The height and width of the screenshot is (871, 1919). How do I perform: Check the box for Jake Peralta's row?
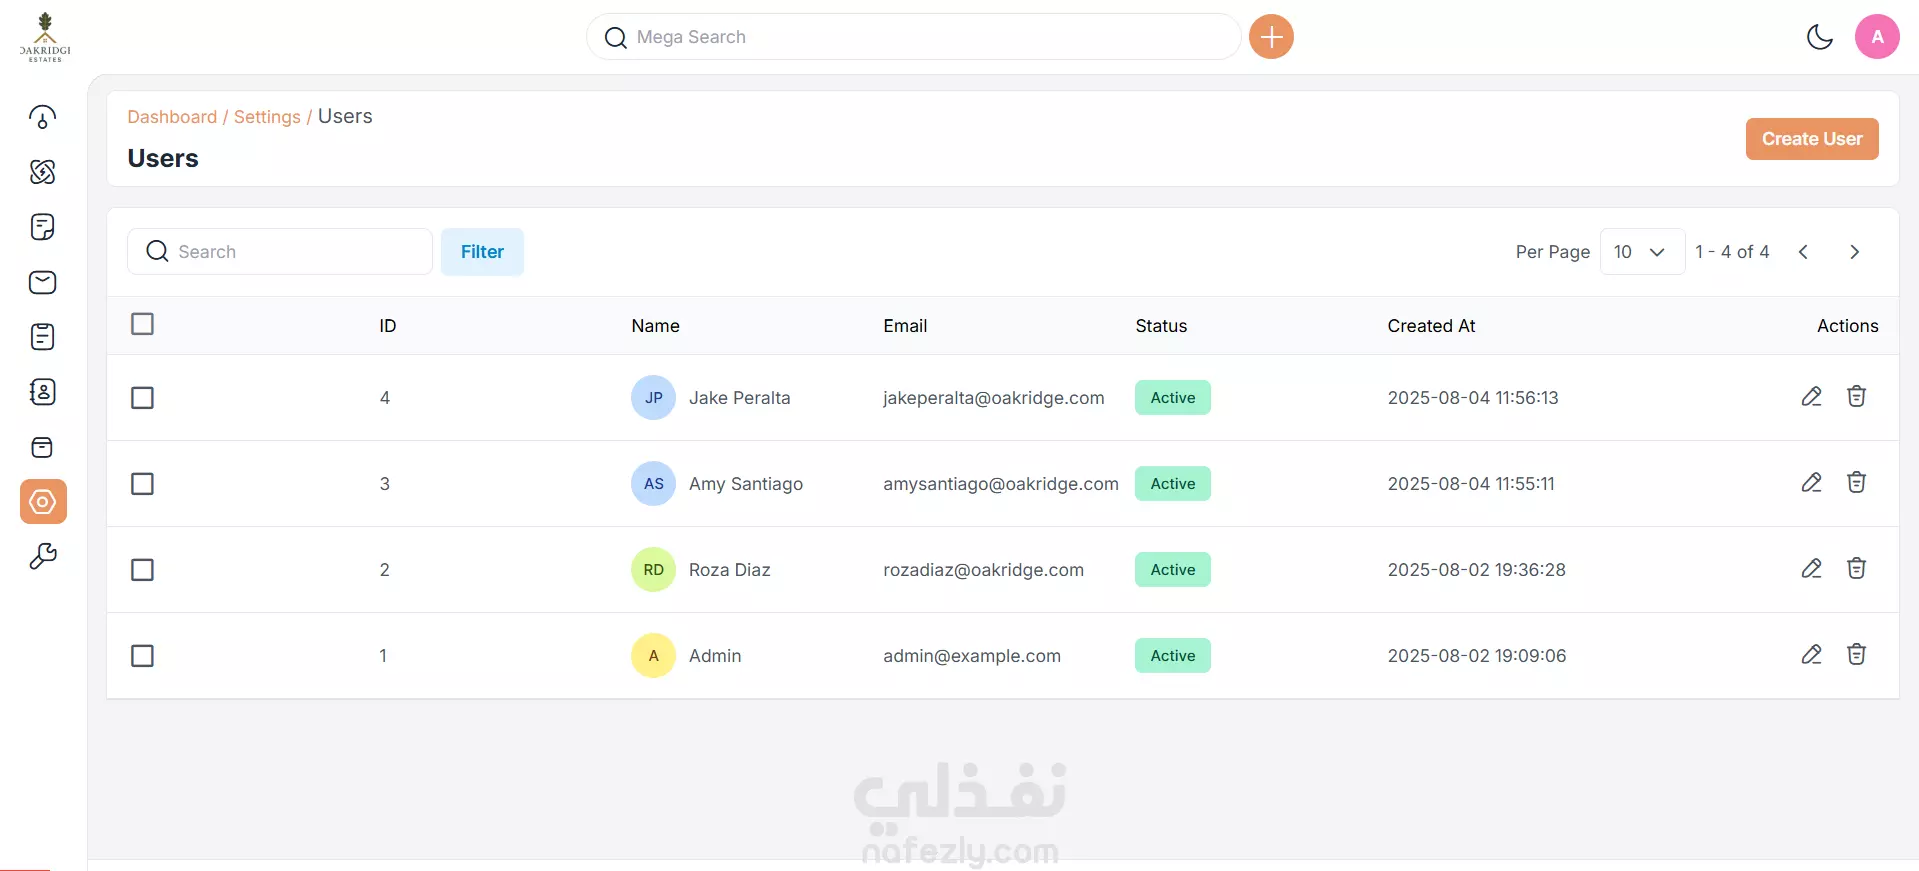coord(143,398)
